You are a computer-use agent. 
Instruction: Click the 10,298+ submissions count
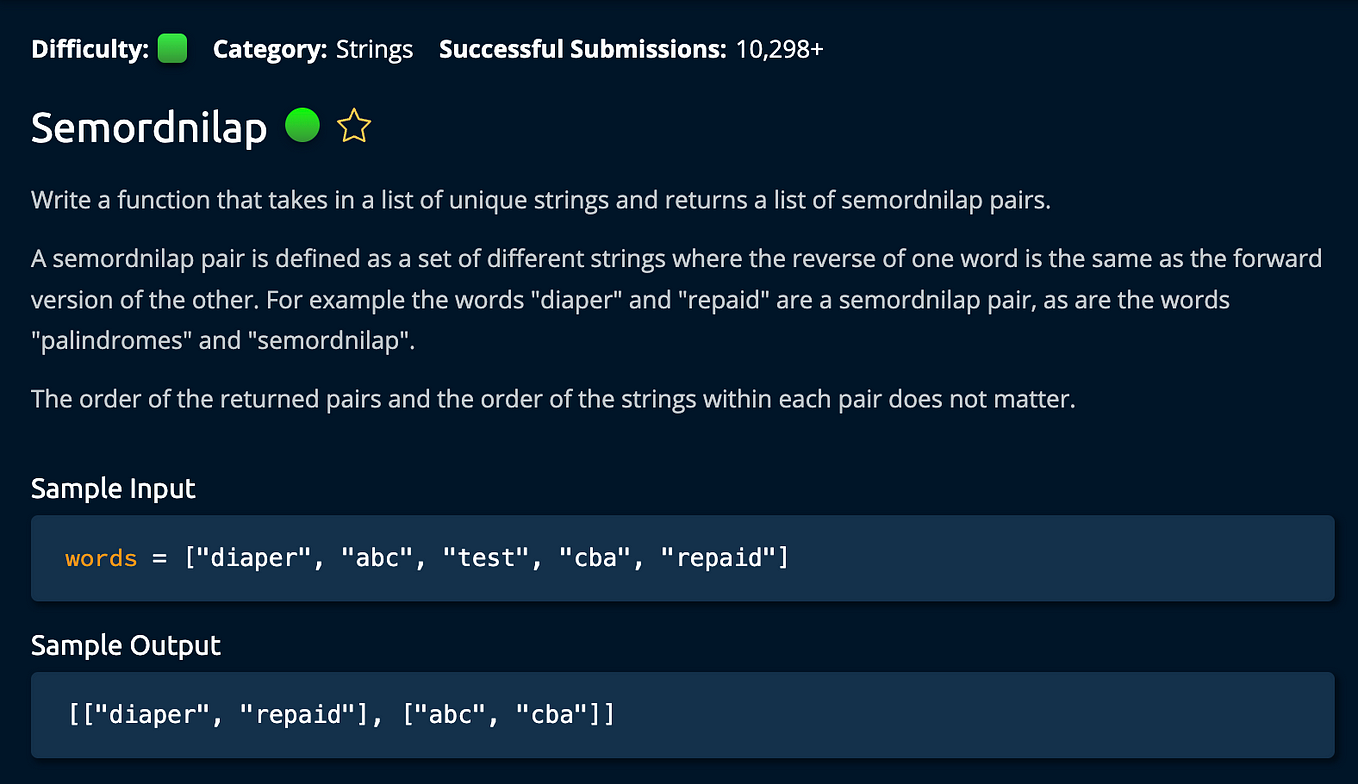(x=780, y=49)
